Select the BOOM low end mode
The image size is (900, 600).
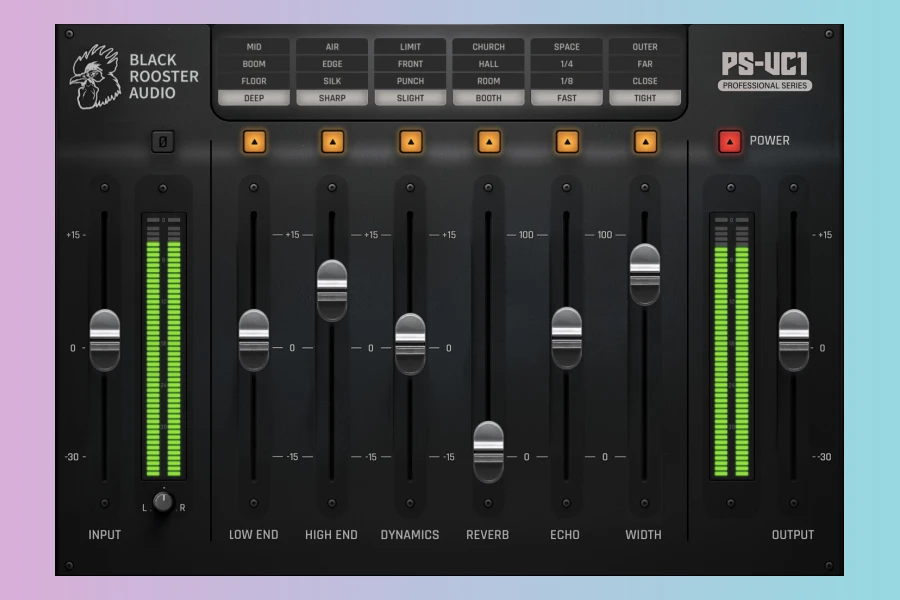254,64
